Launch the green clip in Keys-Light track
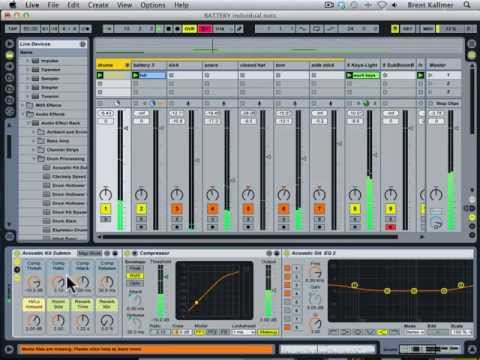The width and height of the screenshot is (480, 360). point(349,75)
